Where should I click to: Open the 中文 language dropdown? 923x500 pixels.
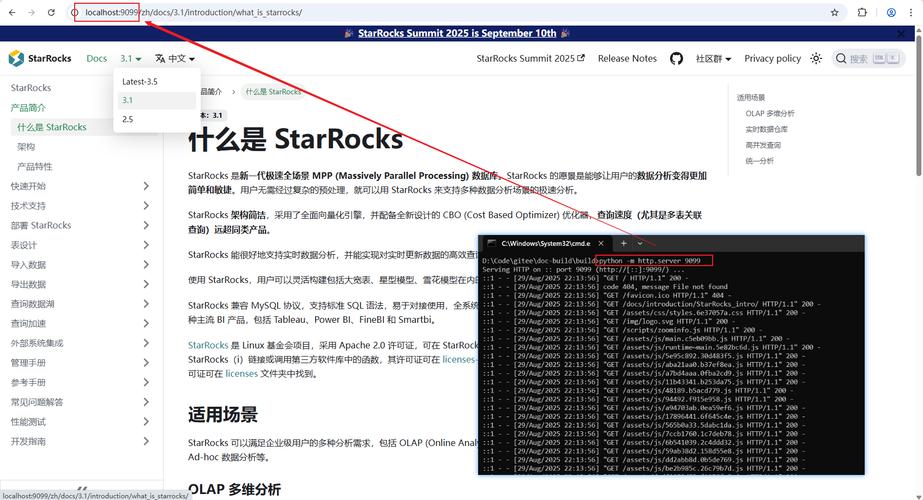(175, 58)
